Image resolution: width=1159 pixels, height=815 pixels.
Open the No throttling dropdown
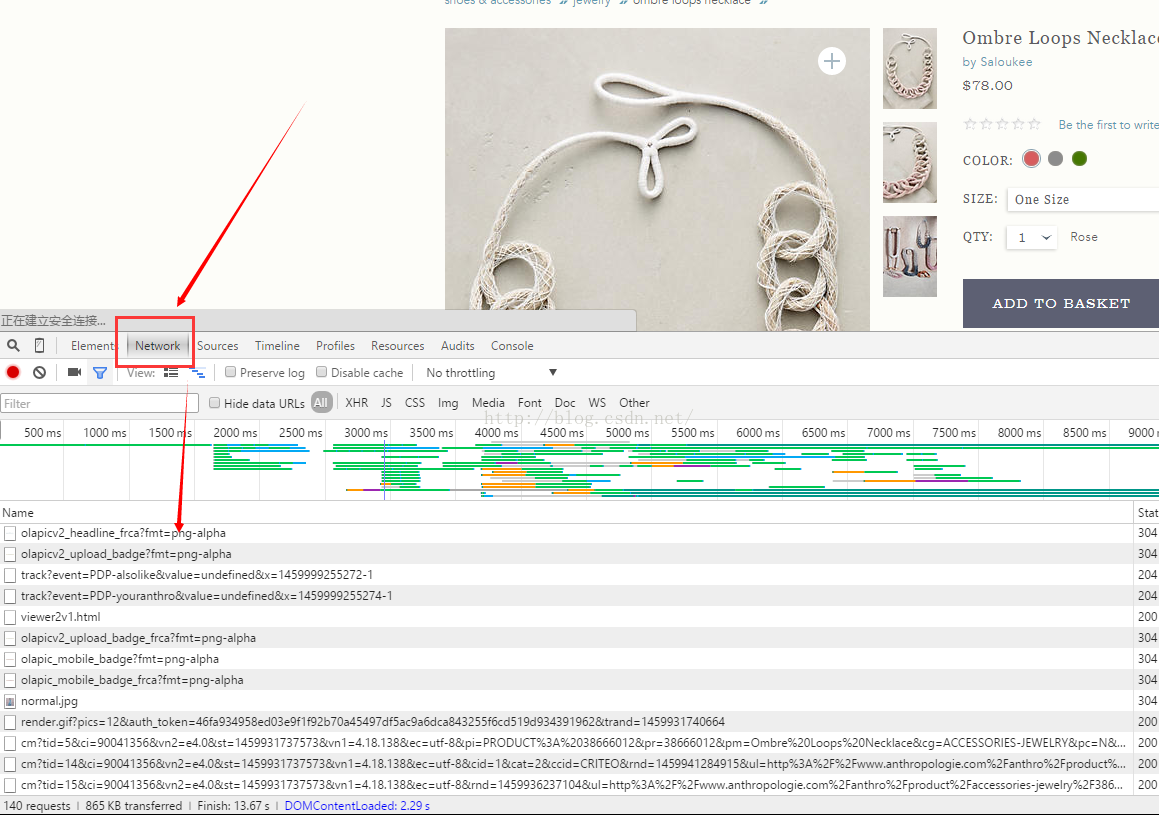pos(492,372)
